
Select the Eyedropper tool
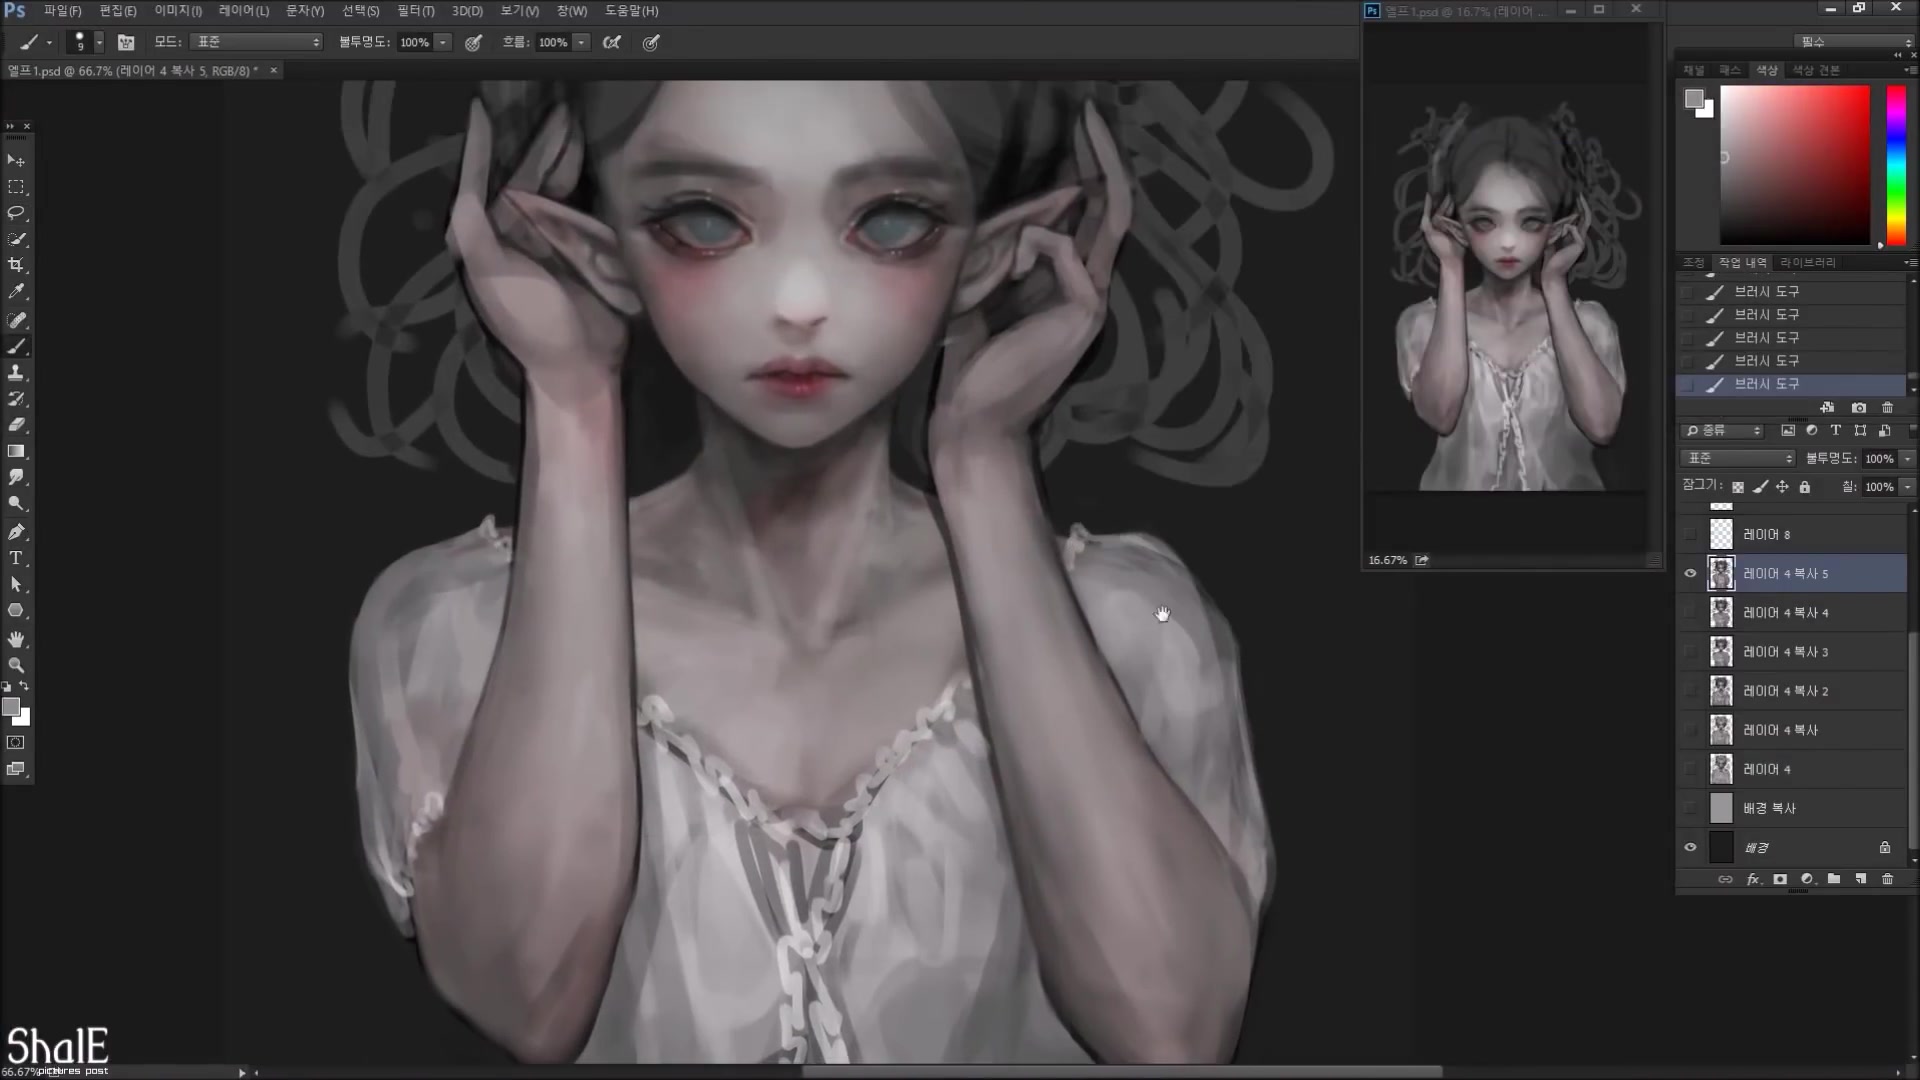(x=16, y=292)
